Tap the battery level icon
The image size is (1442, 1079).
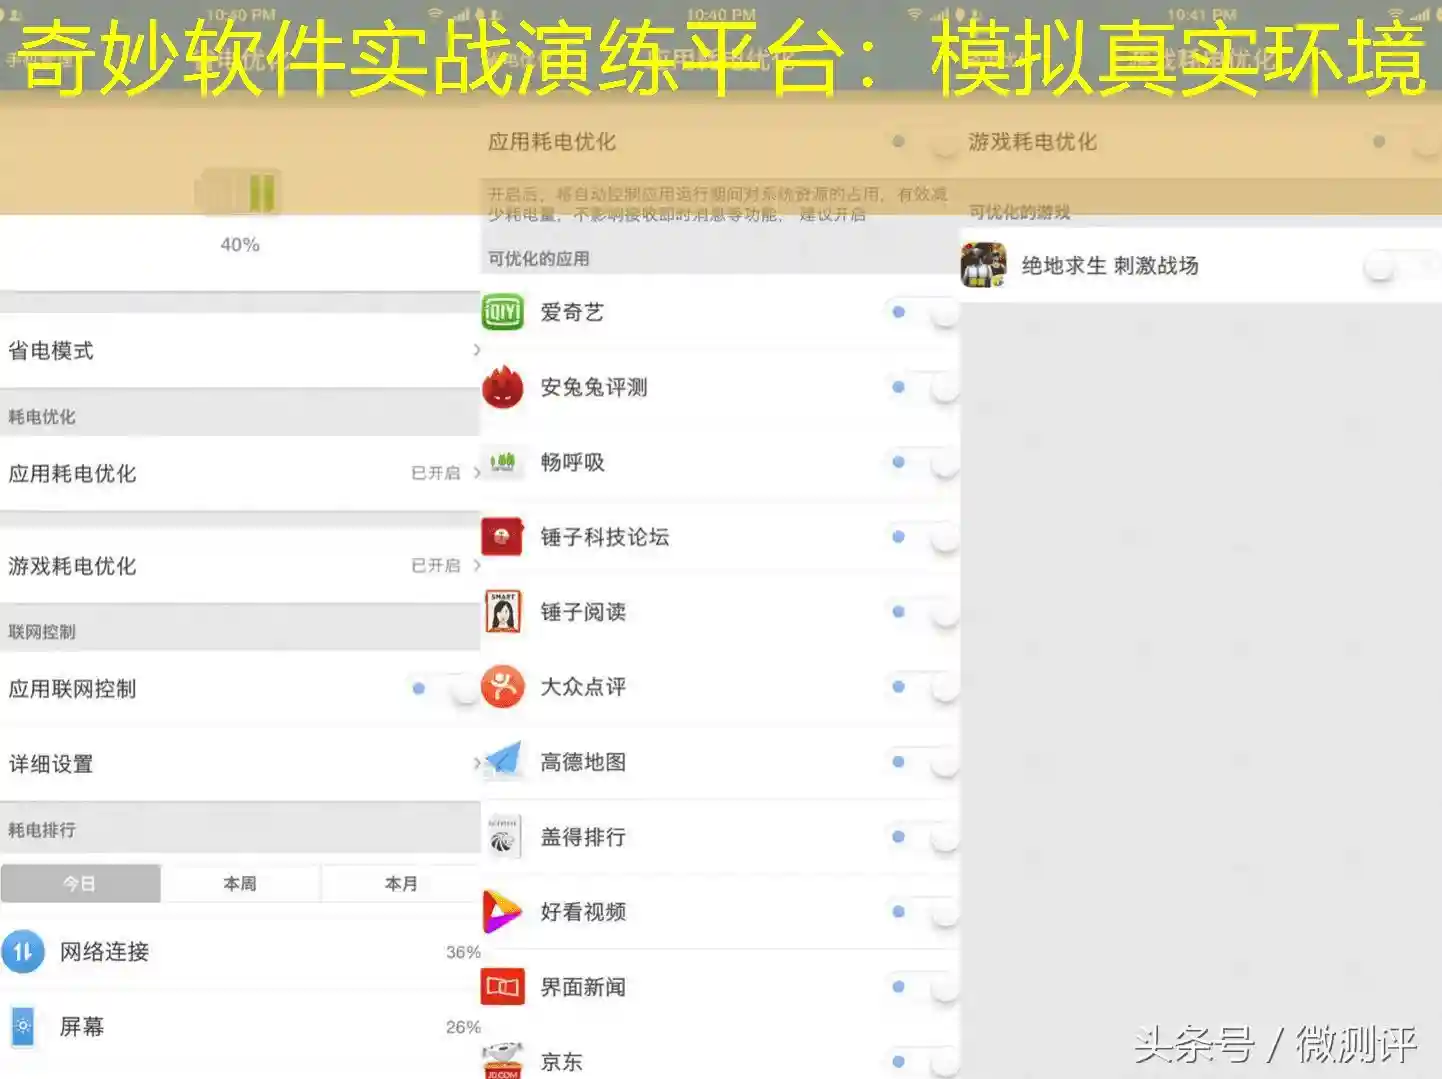coord(240,192)
